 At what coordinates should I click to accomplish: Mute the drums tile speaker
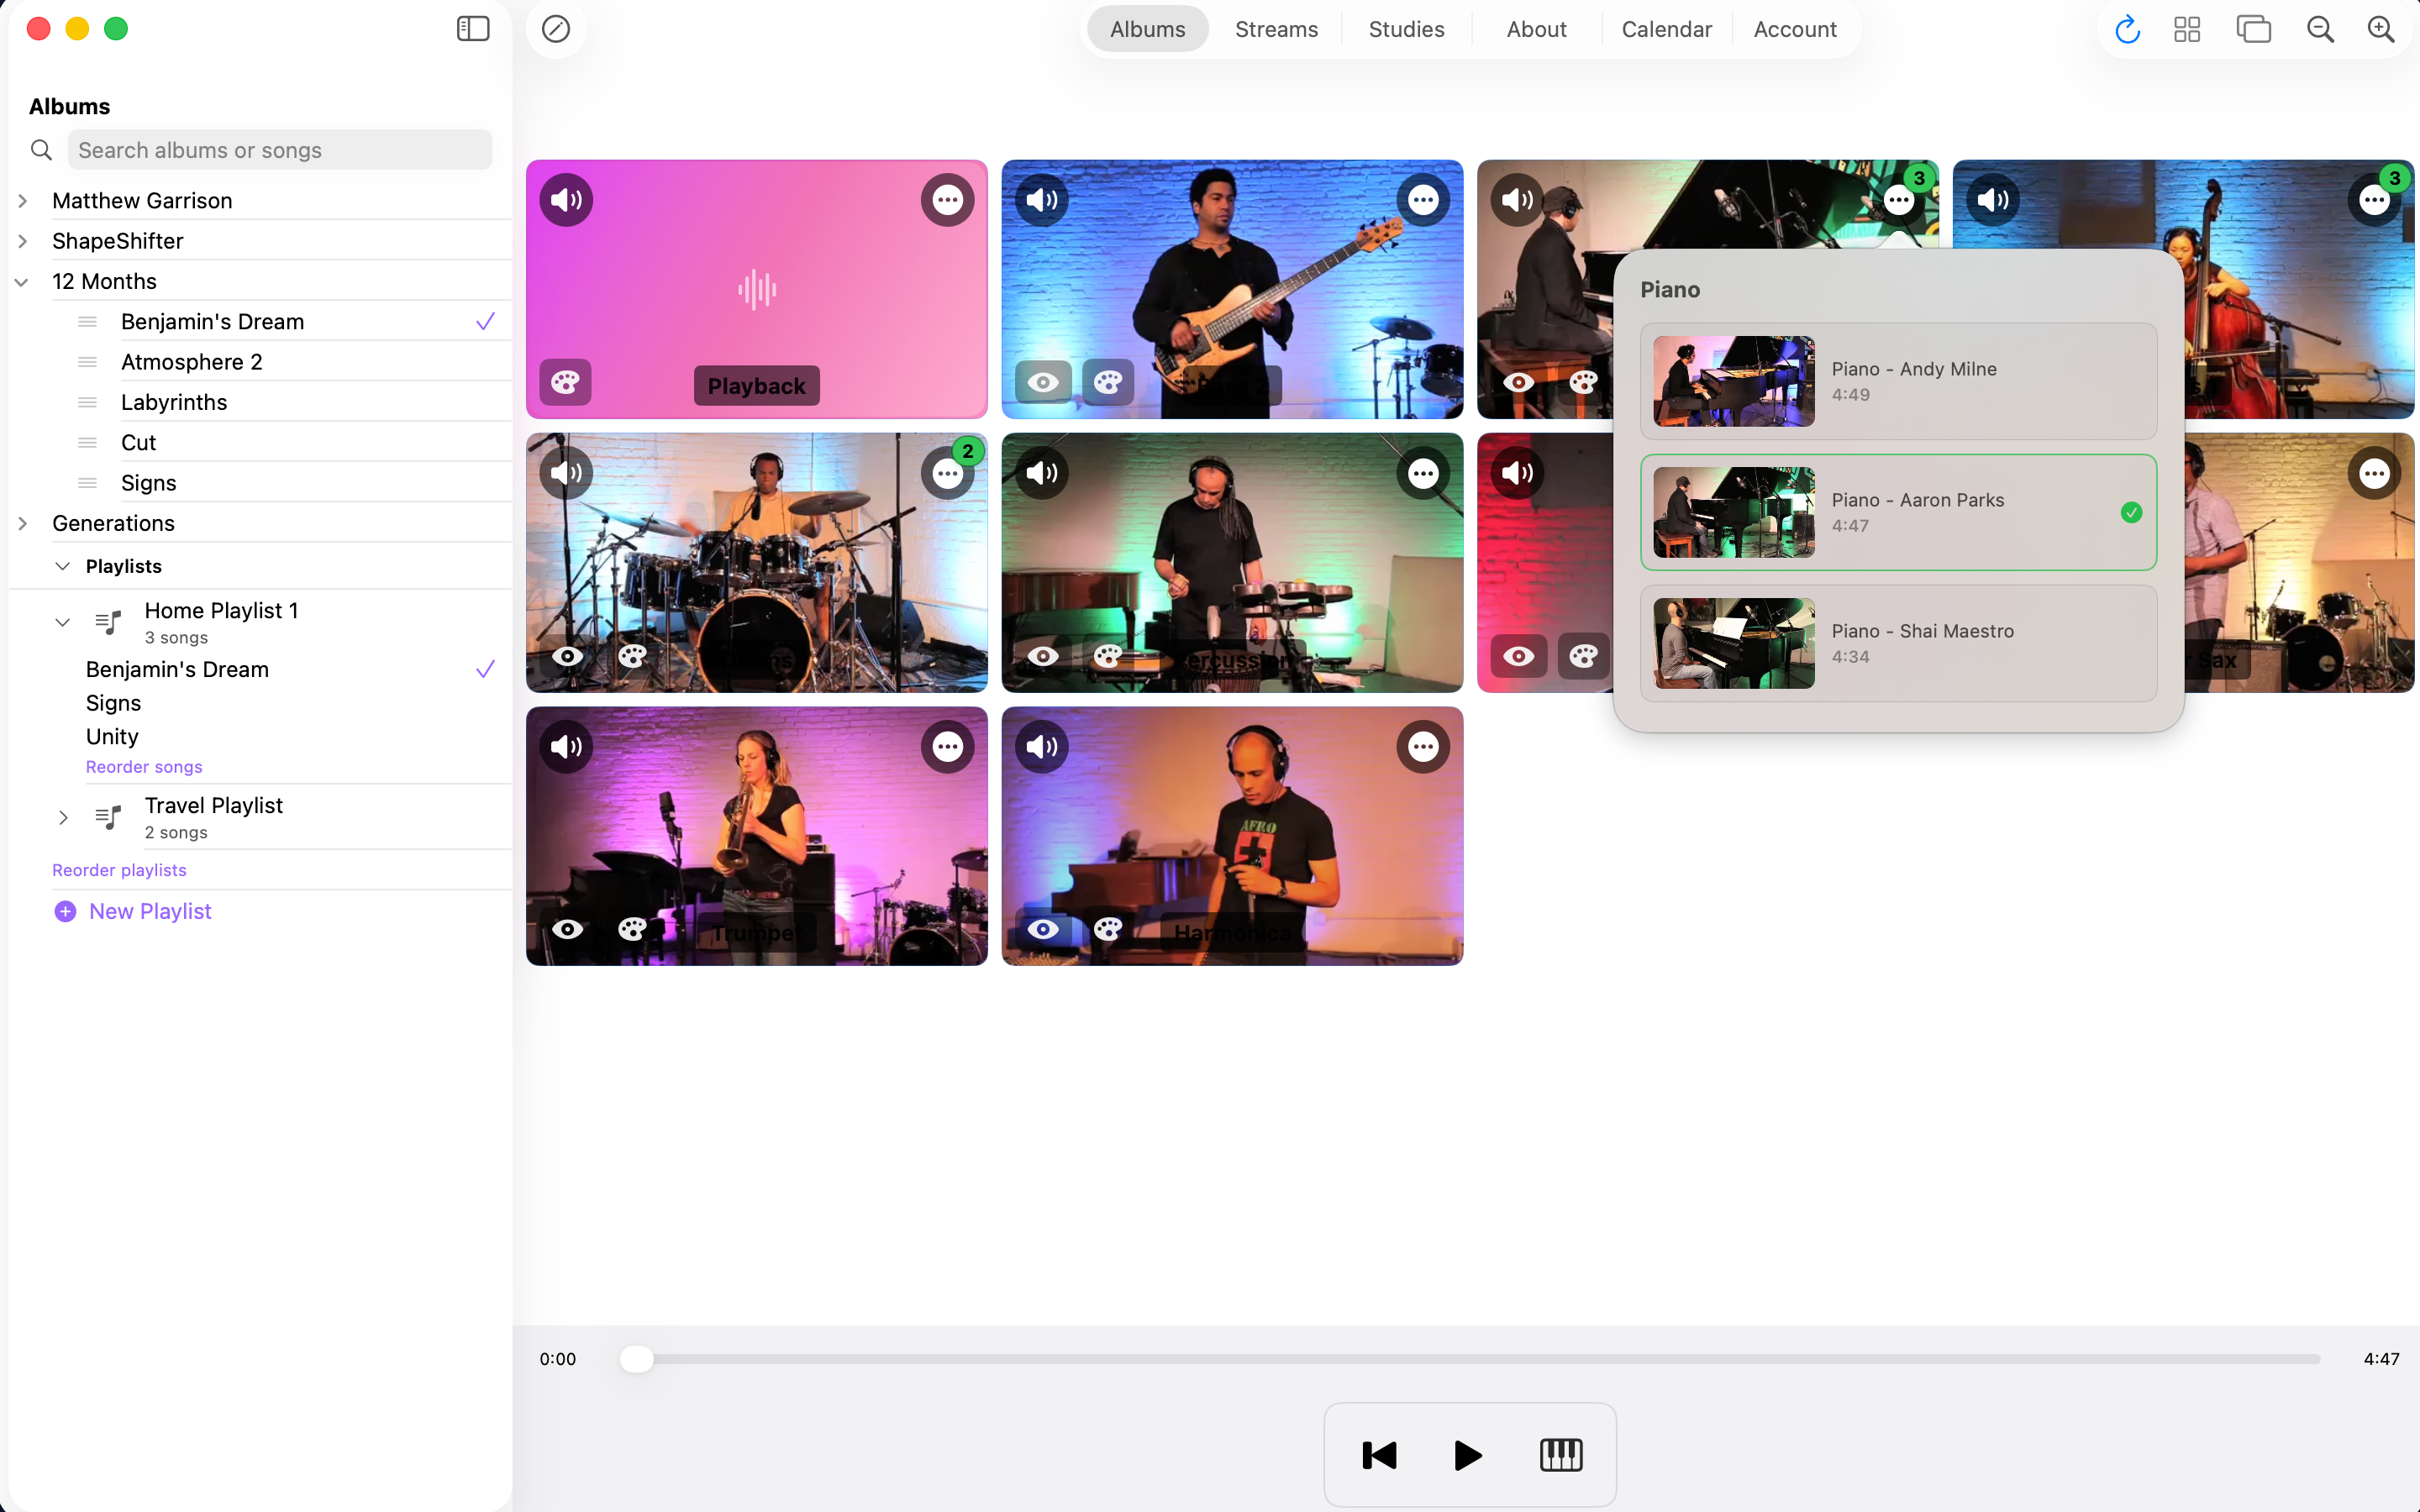[566, 473]
